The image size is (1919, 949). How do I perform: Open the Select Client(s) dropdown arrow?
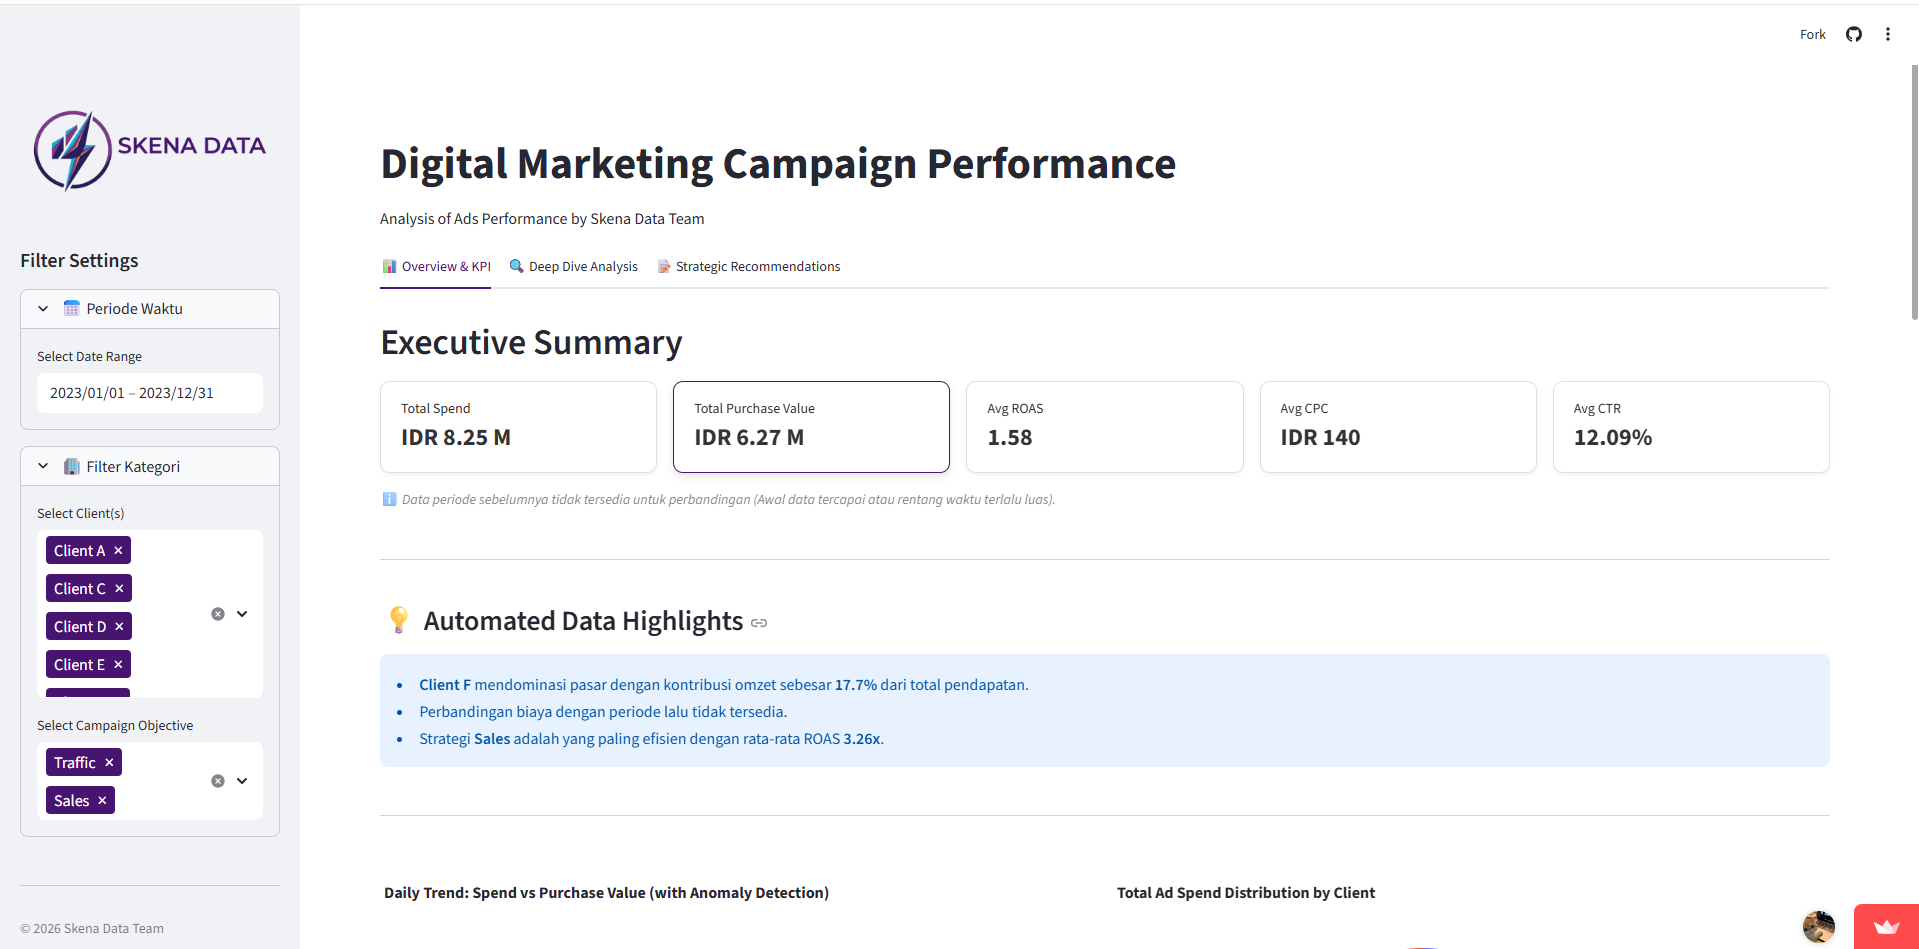point(242,613)
